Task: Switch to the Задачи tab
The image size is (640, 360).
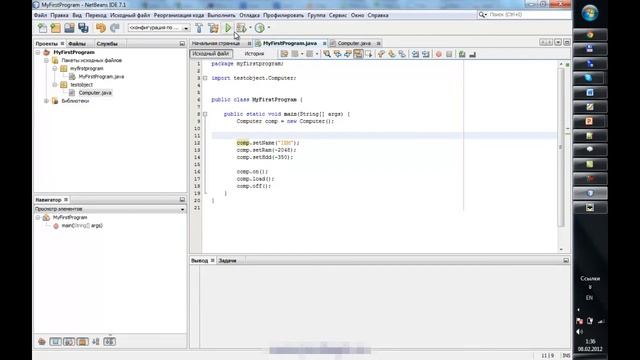Action: tap(227, 260)
